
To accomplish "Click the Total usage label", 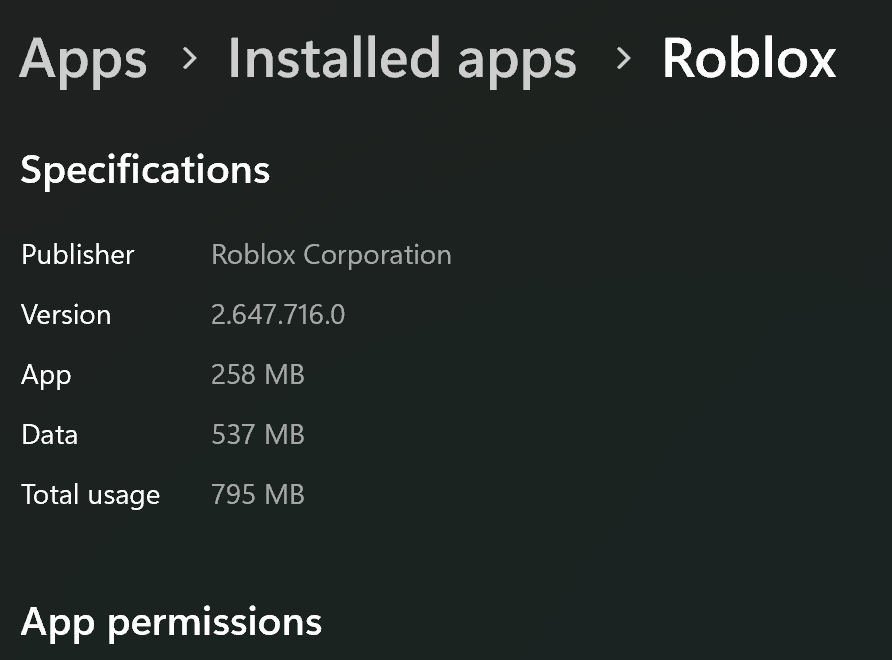I will 91,495.
